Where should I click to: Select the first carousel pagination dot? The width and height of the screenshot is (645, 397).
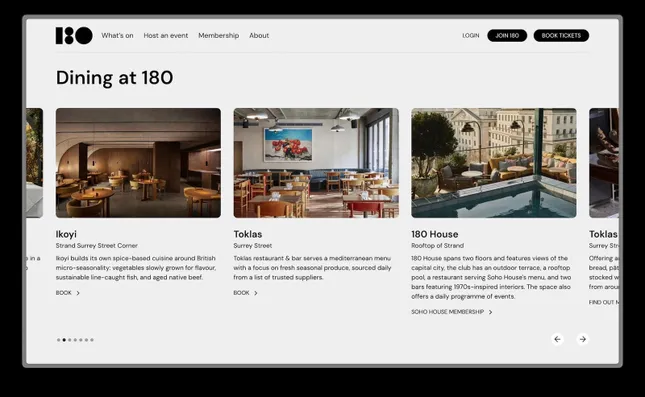[x=58, y=340]
